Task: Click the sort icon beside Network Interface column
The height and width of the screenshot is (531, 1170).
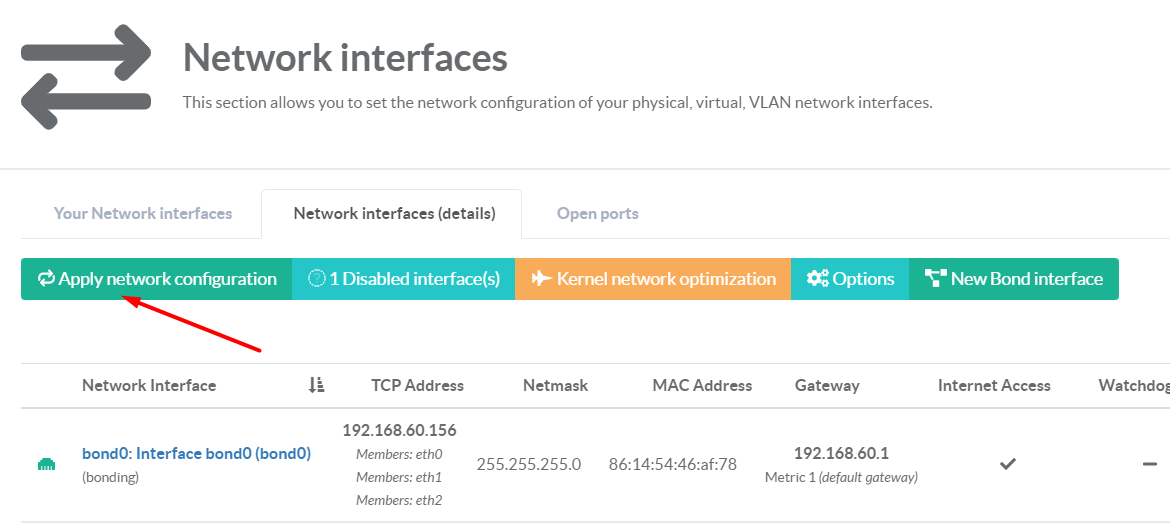Action: pos(316,385)
